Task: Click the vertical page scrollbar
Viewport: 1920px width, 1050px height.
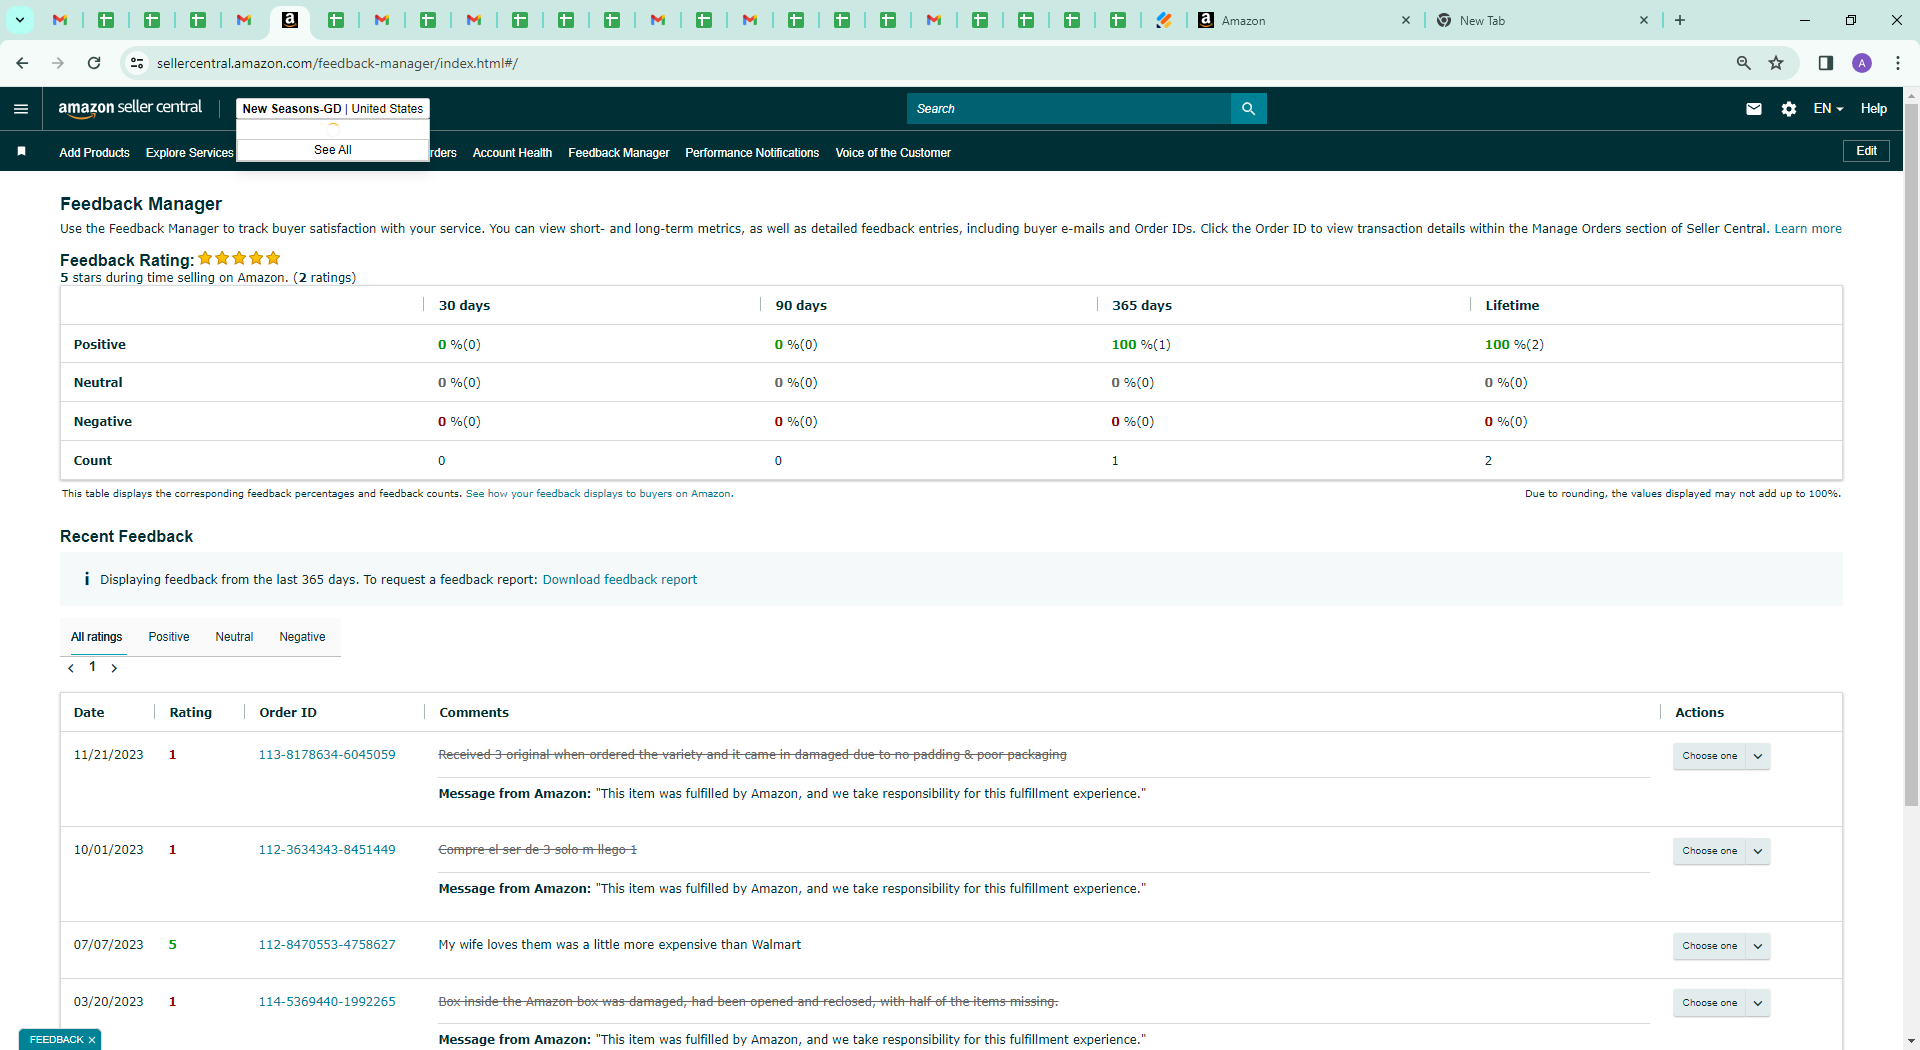Action: click(x=1911, y=455)
